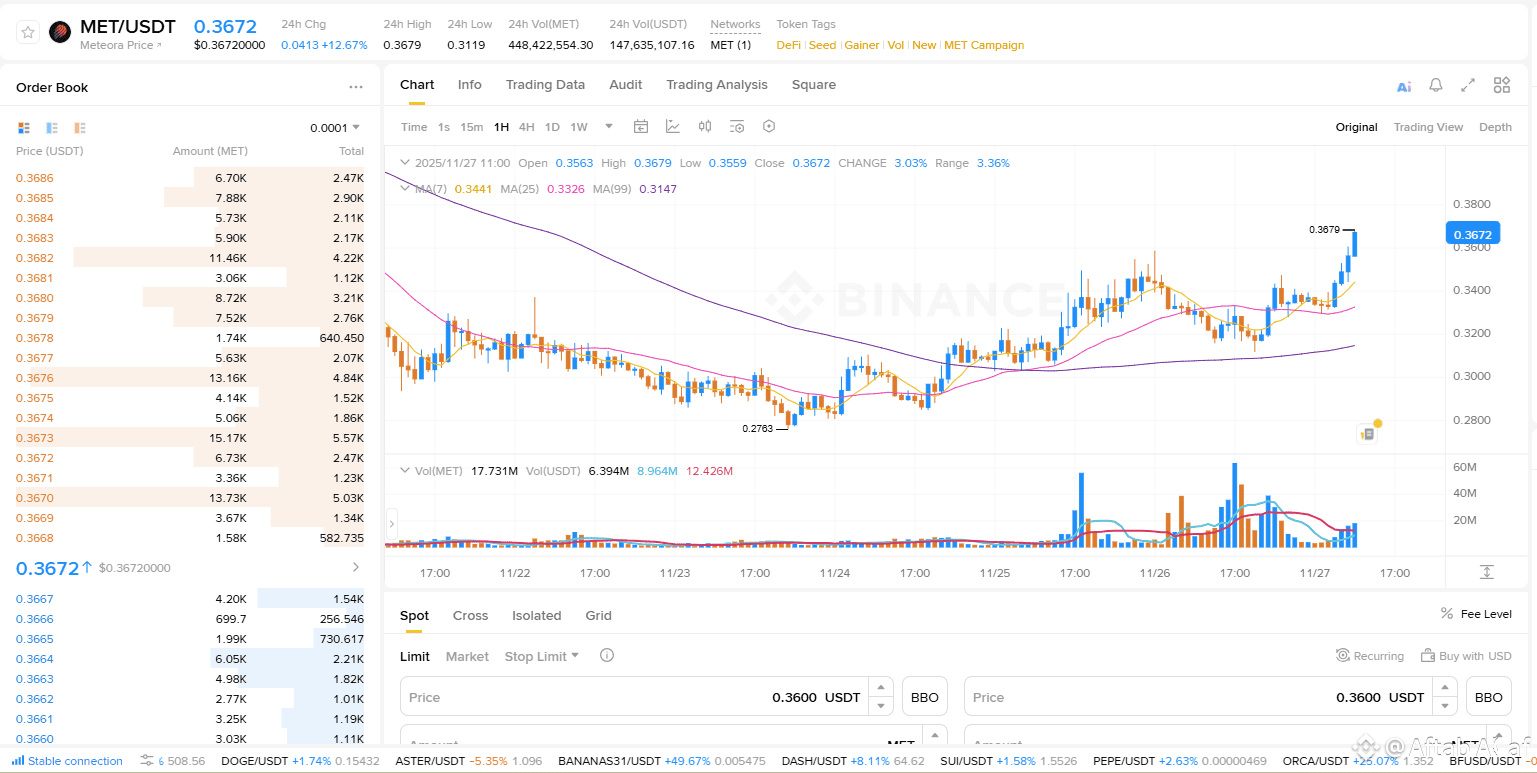Open the Grid trading tab
The image size is (1537, 773).
[599, 615]
